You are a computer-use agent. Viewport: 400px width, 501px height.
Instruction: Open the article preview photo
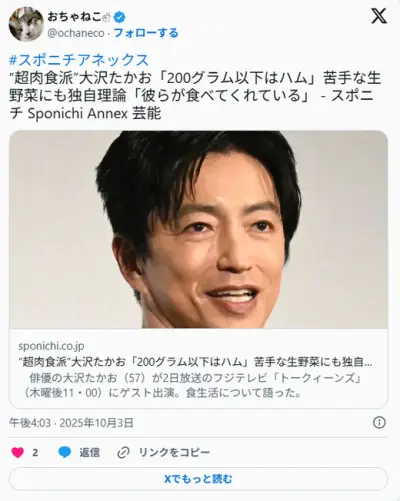(x=198, y=229)
